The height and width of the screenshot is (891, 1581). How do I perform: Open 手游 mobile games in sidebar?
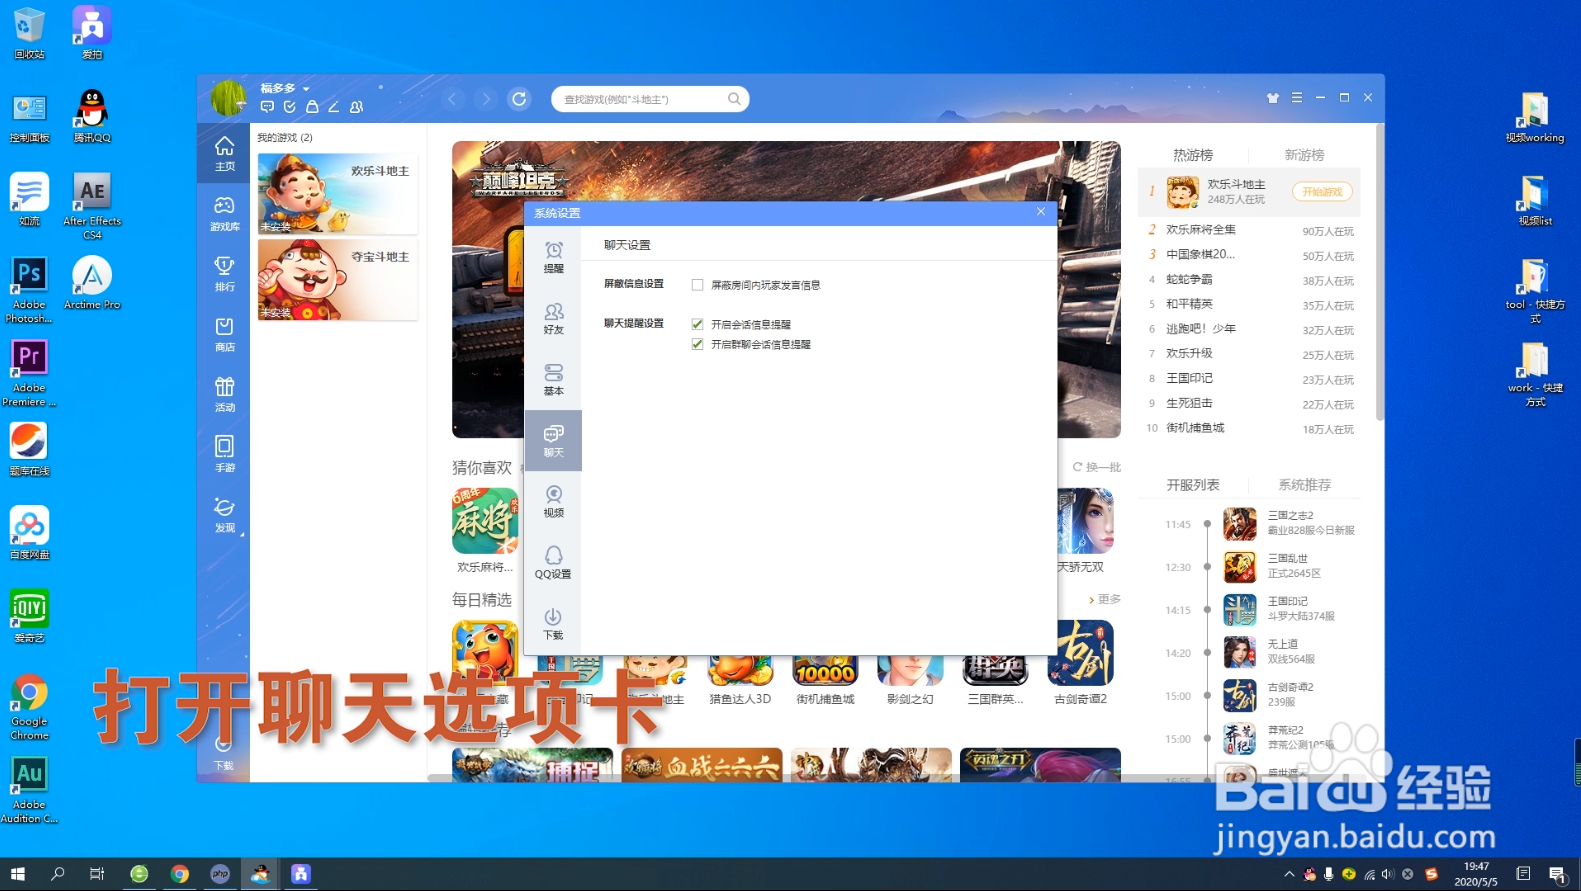coord(224,454)
